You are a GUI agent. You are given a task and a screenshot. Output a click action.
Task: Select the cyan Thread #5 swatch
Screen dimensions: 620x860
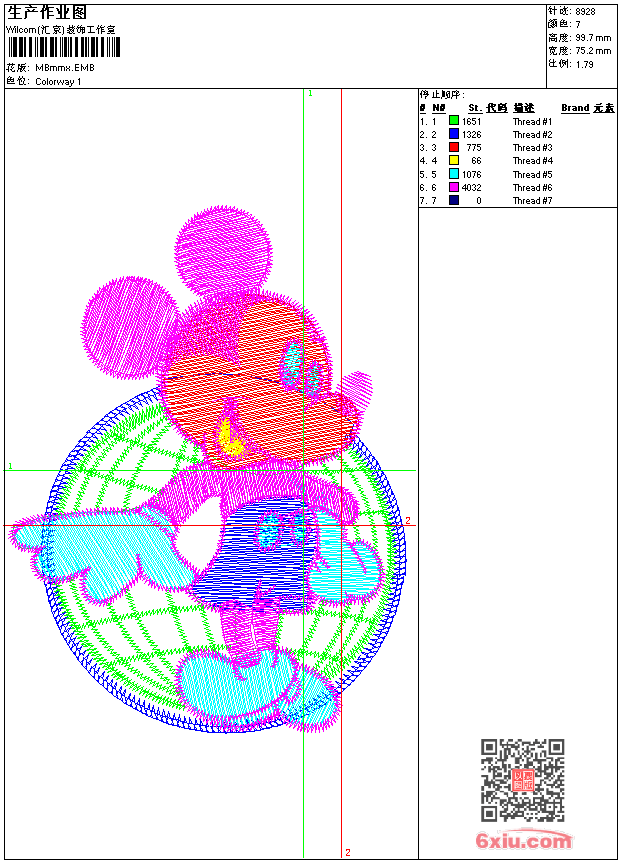click(x=454, y=174)
